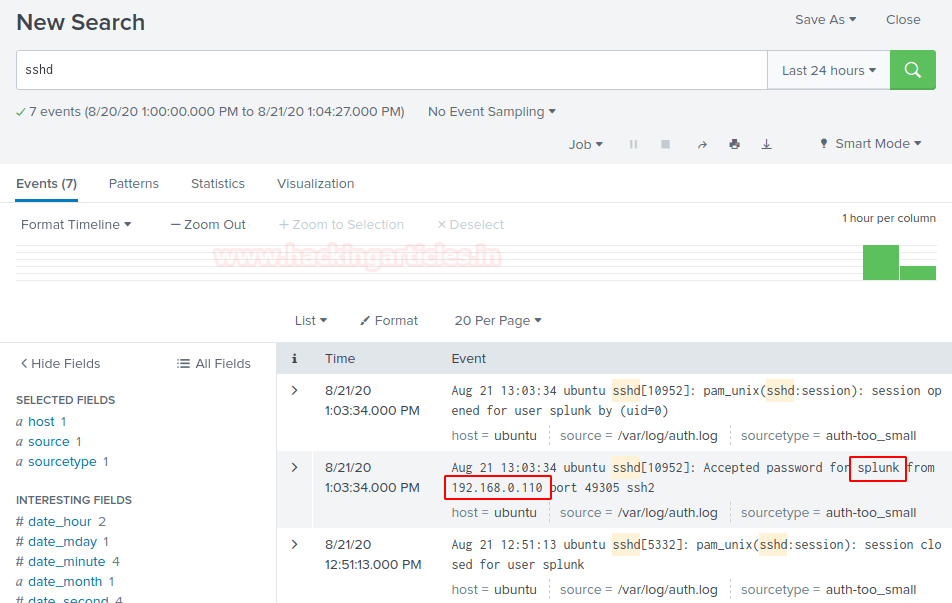952x603 pixels.
Task: Expand the first event row details
Action: [x=294, y=390]
